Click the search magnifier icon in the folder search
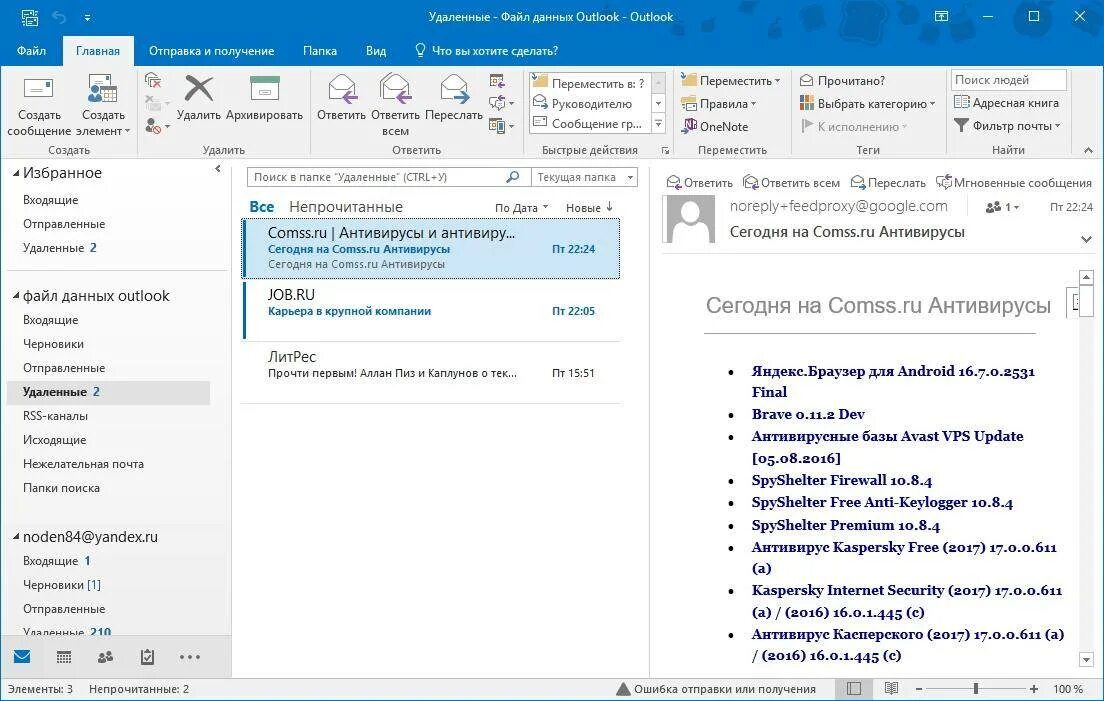Image resolution: width=1104 pixels, height=701 pixels. [513, 177]
